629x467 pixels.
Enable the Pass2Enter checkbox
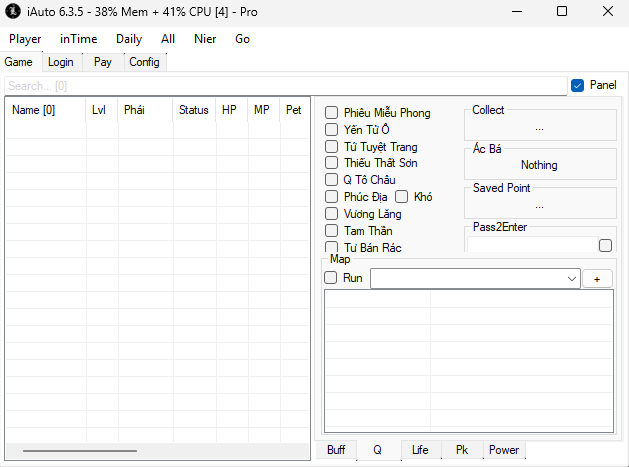tap(605, 245)
